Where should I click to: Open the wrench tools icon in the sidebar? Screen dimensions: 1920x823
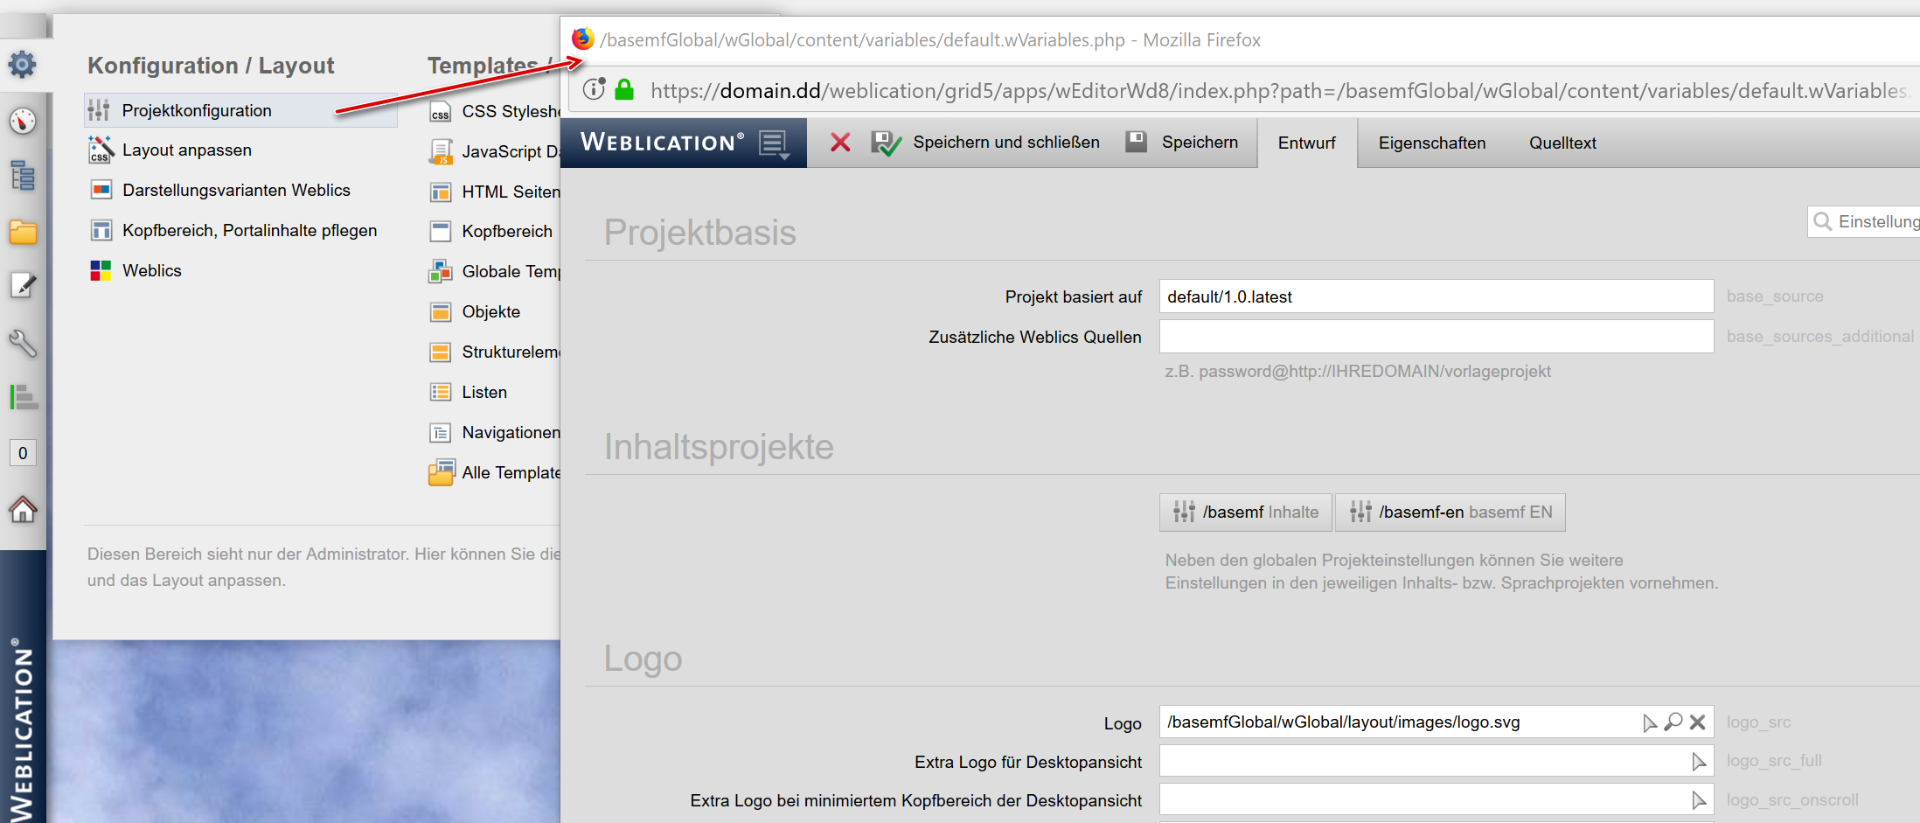(23, 343)
